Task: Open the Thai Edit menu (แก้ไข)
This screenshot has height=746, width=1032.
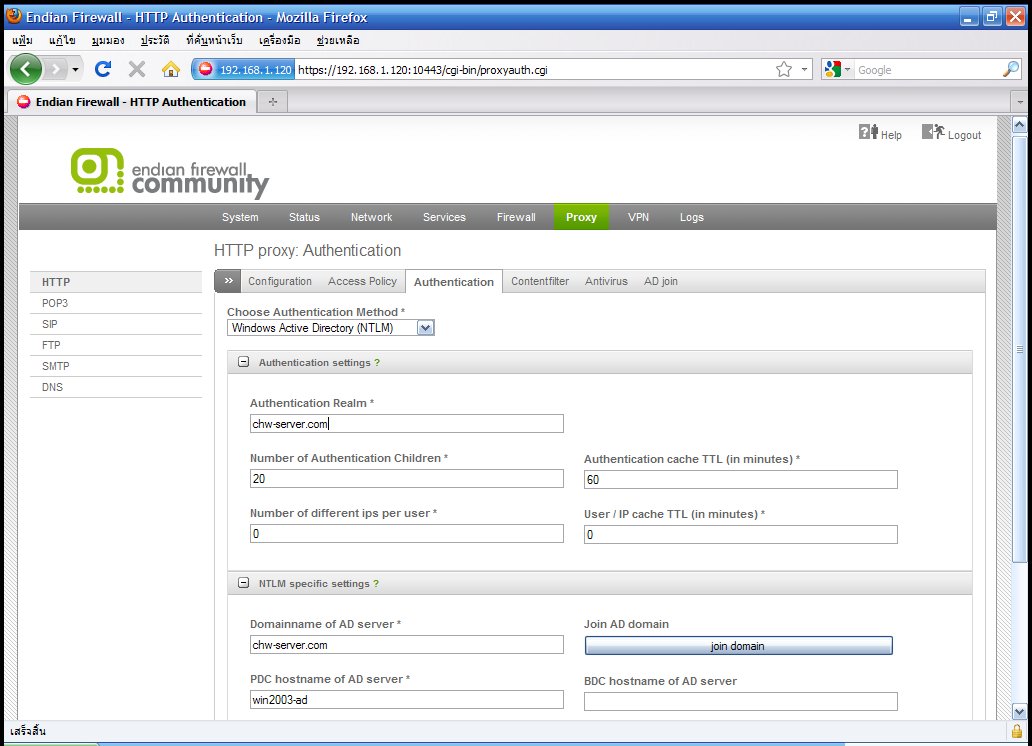Action: (62, 40)
